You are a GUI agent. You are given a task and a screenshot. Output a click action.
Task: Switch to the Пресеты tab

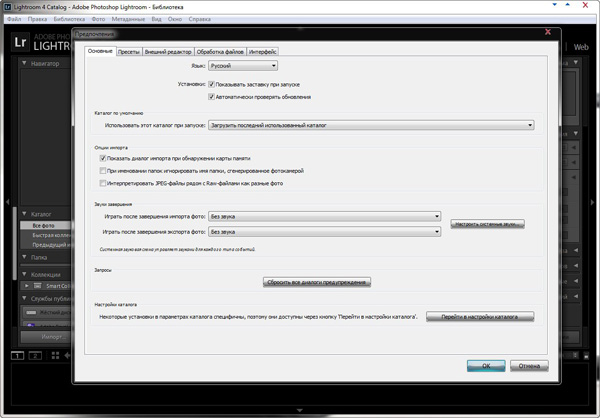(x=128, y=51)
